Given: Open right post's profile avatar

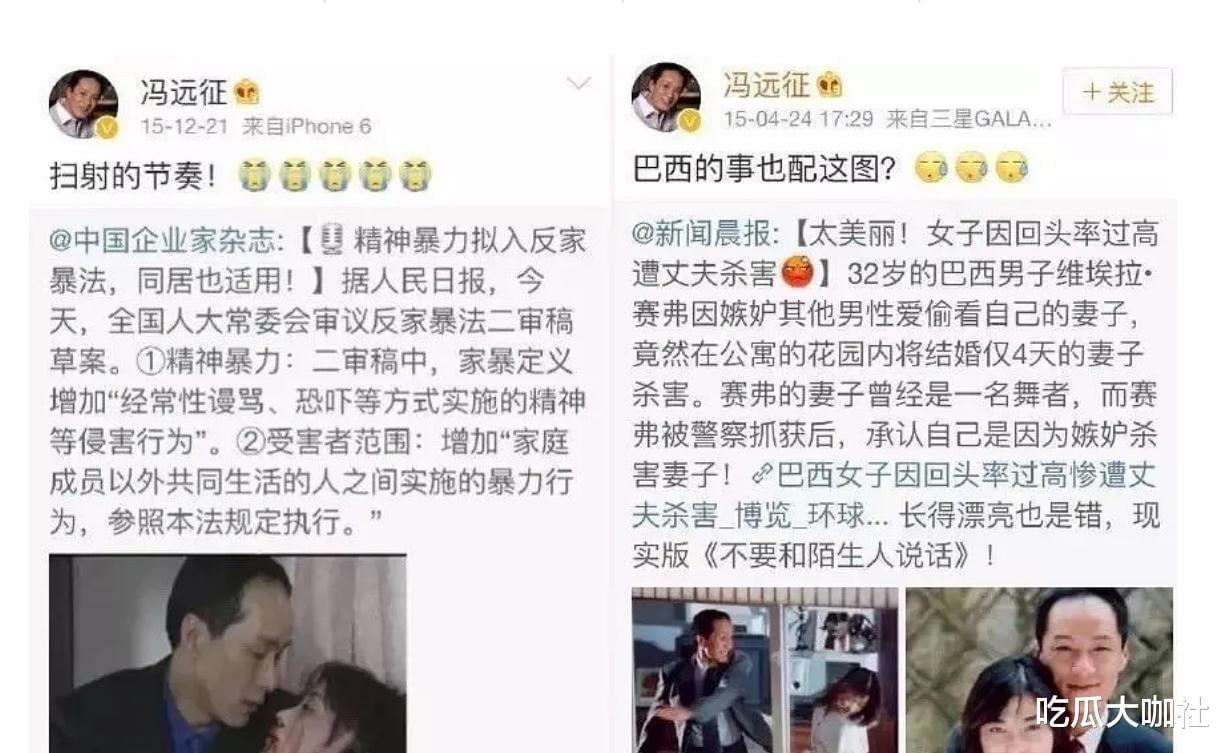Looking at the screenshot, I should tap(666, 97).
